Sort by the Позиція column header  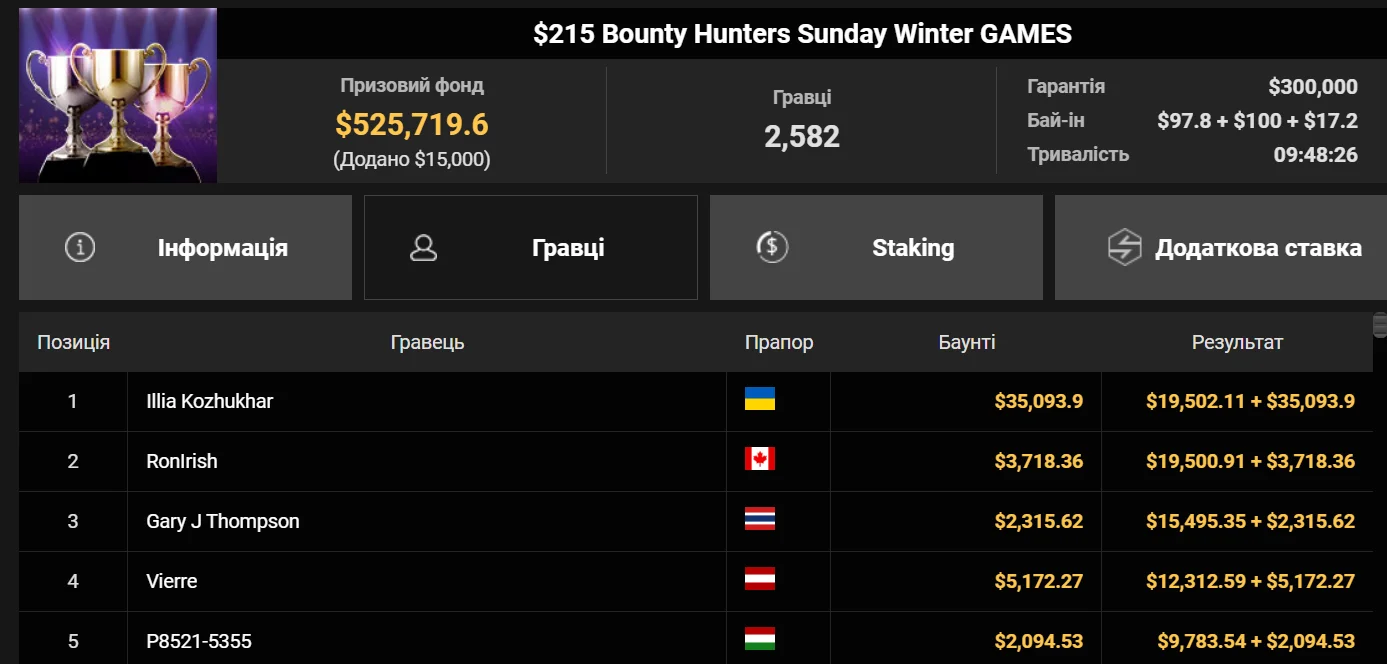click(x=74, y=343)
